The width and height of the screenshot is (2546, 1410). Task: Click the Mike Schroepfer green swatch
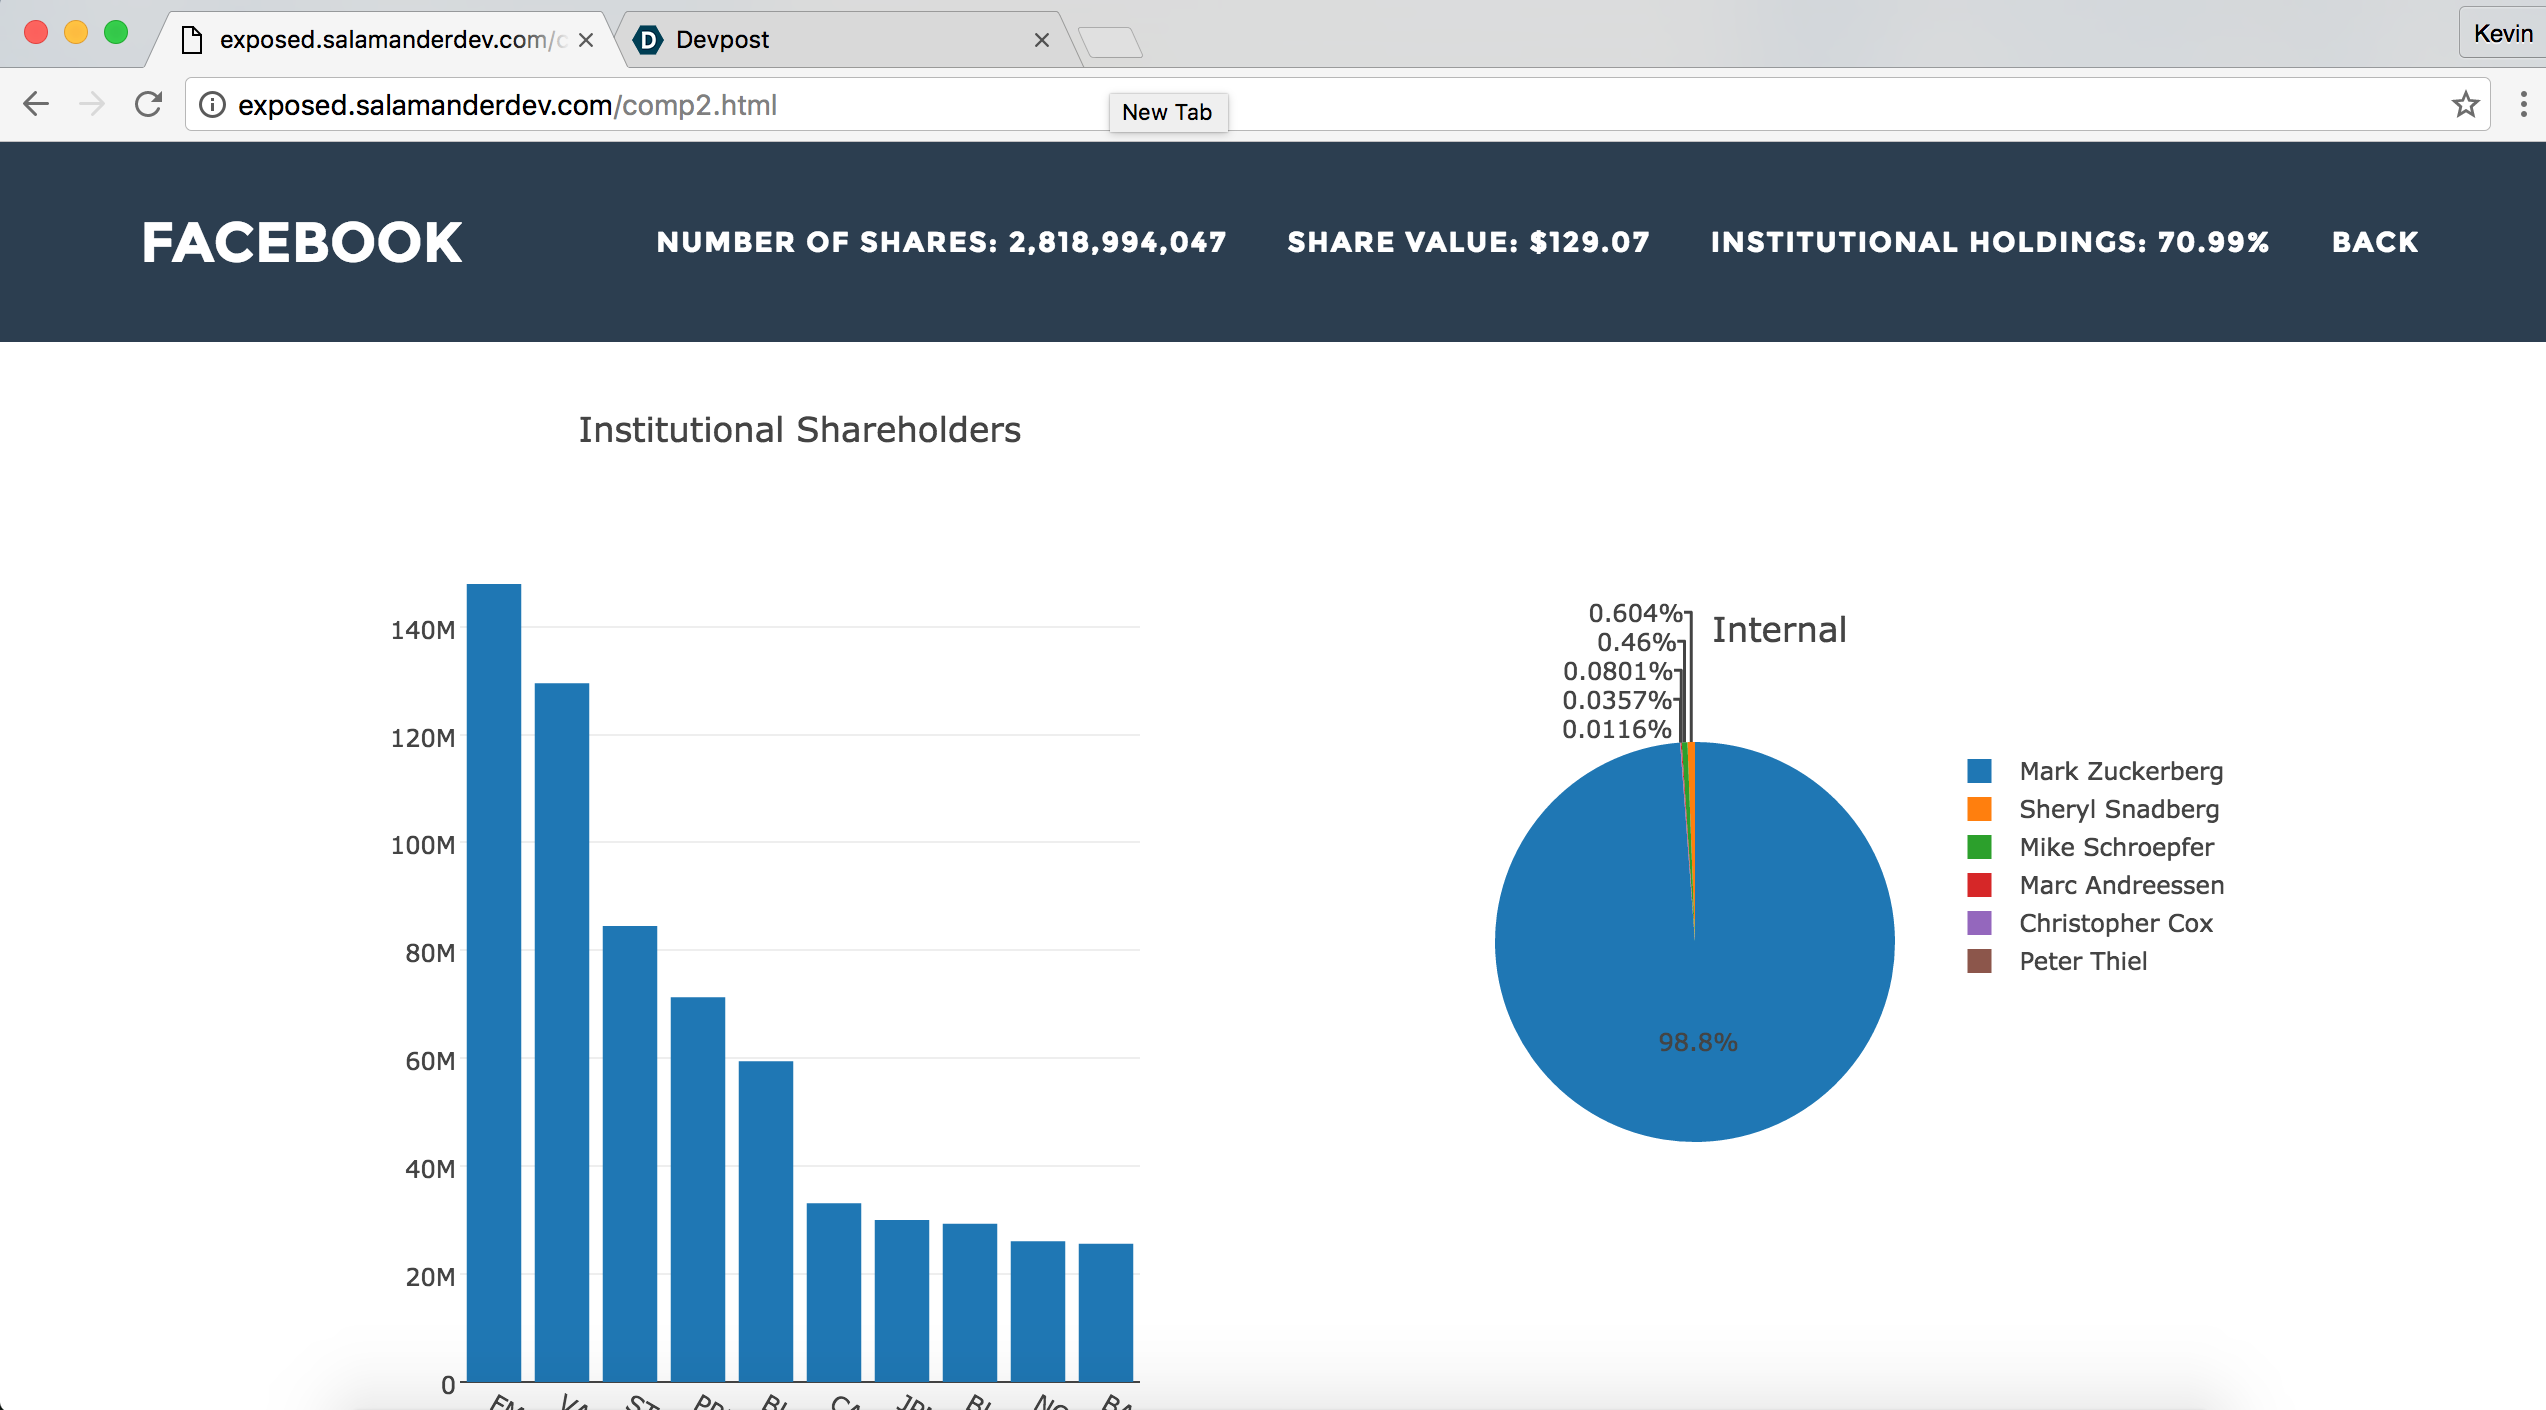(1979, 847)
